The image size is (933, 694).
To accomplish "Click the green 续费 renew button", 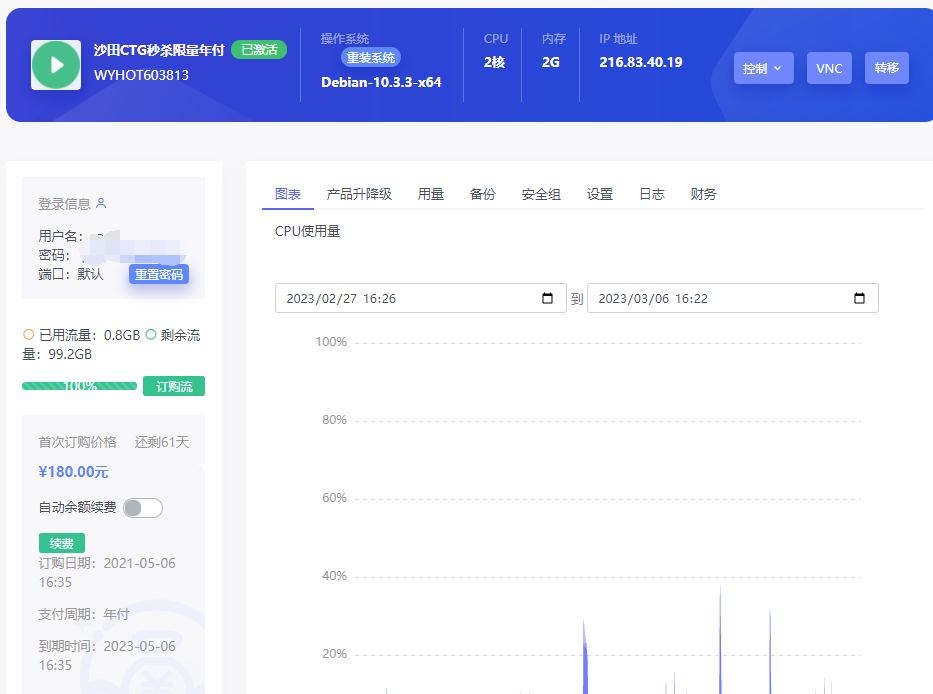I will pyautogui.click(x=62, y=543).
